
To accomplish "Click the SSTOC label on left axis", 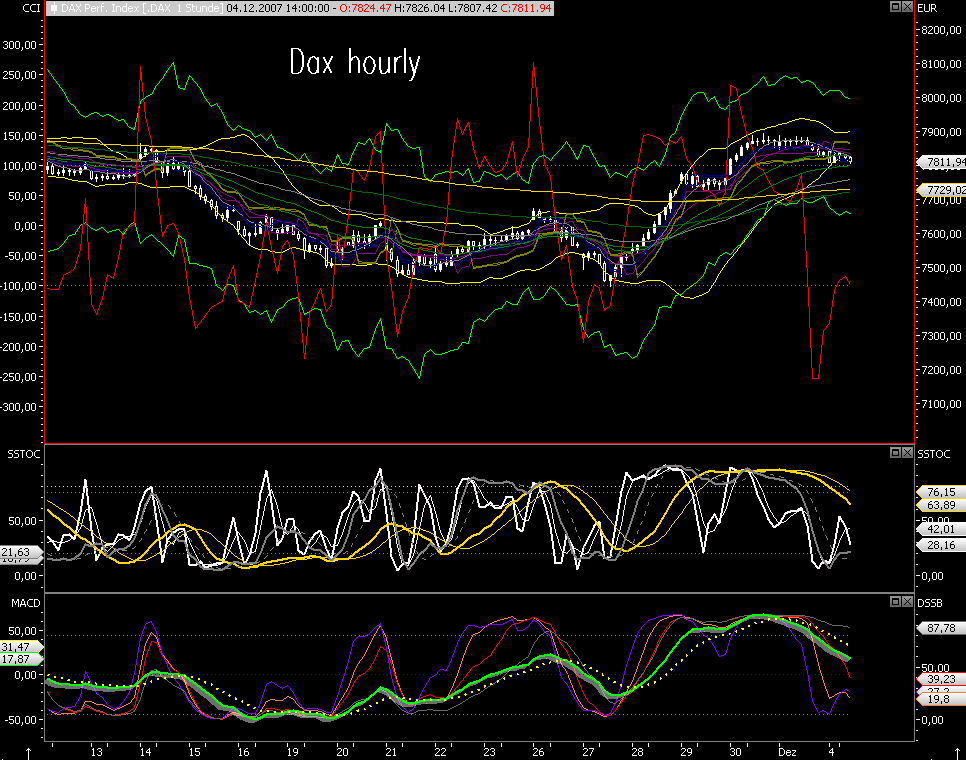I will coord(23,454).
